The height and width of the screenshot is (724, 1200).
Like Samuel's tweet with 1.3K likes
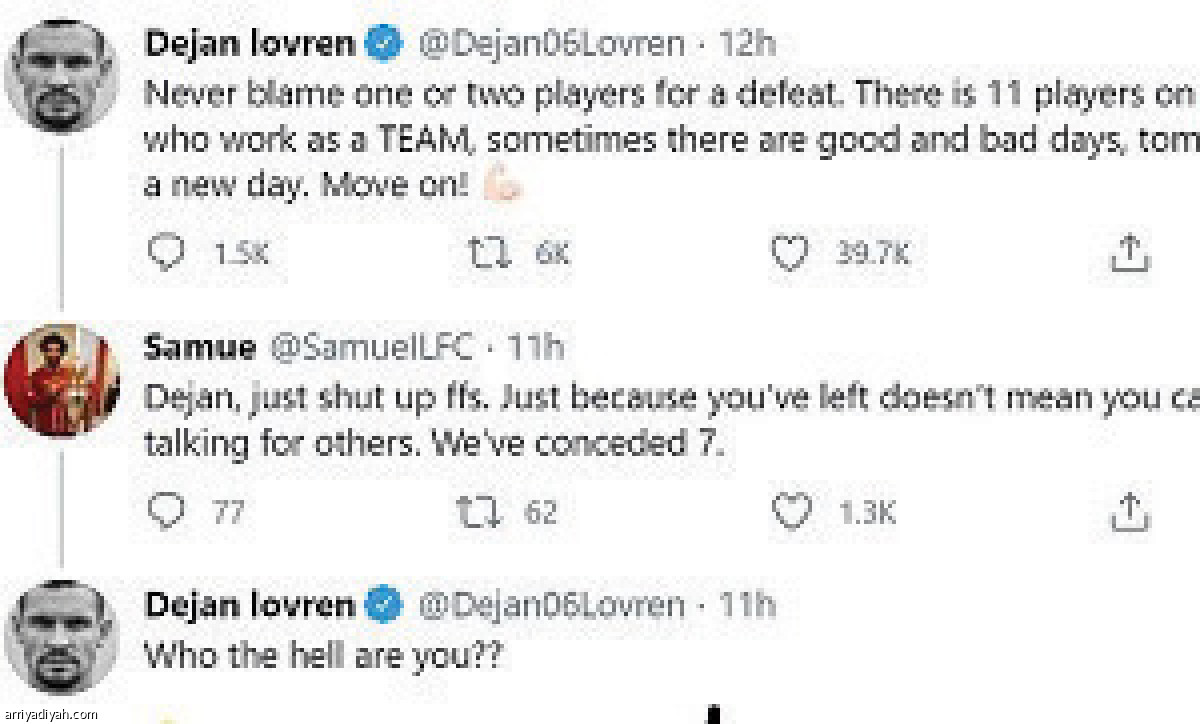click(792, 512)
